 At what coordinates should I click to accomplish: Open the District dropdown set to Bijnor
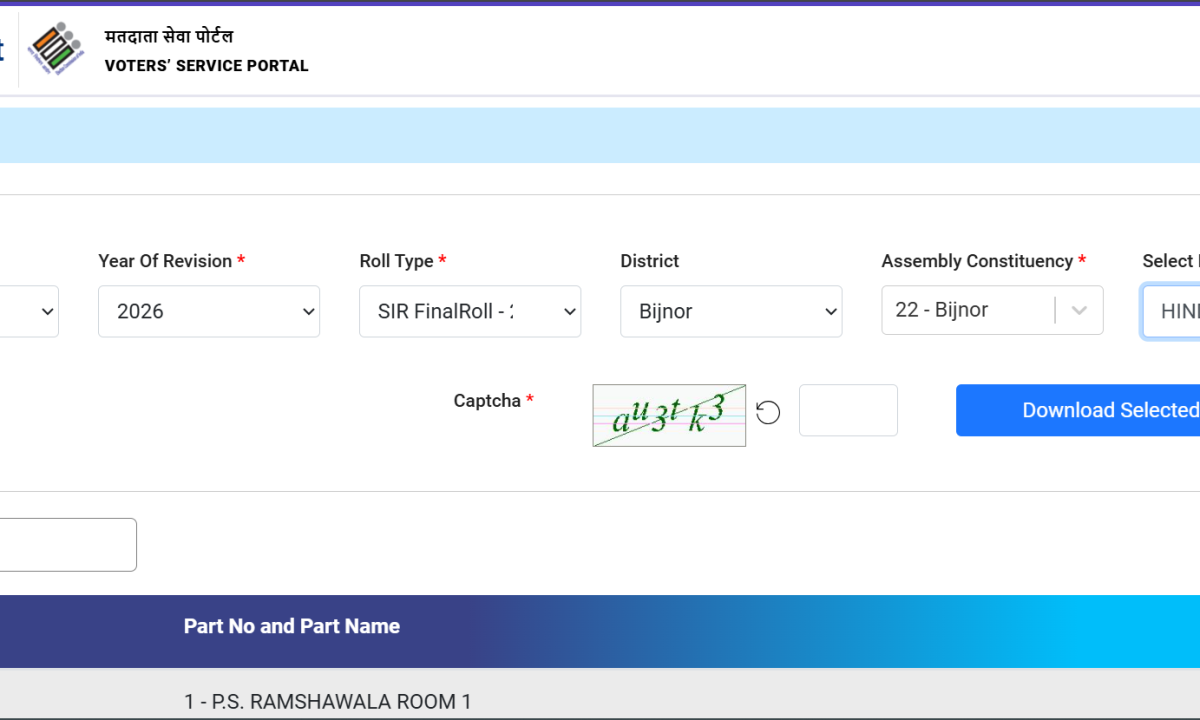coord(731,312)
